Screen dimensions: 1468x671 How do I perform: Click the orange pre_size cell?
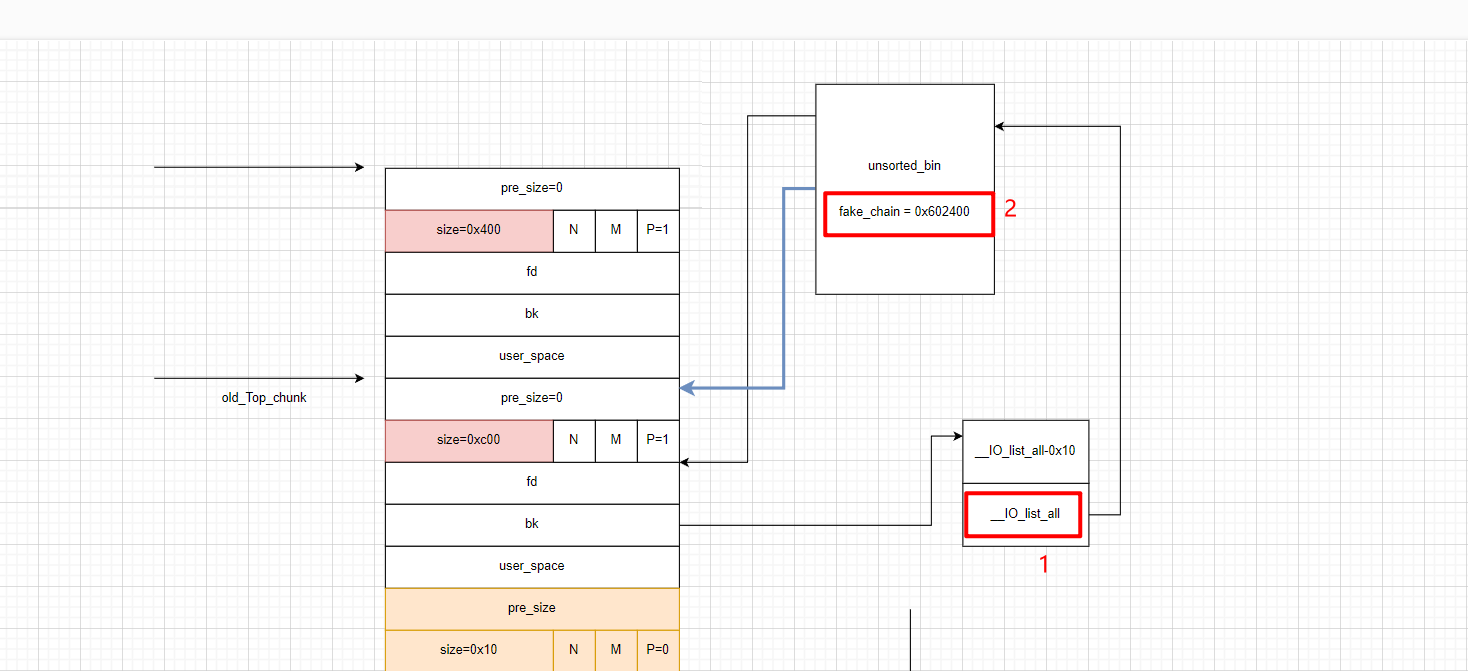[532, 608]
